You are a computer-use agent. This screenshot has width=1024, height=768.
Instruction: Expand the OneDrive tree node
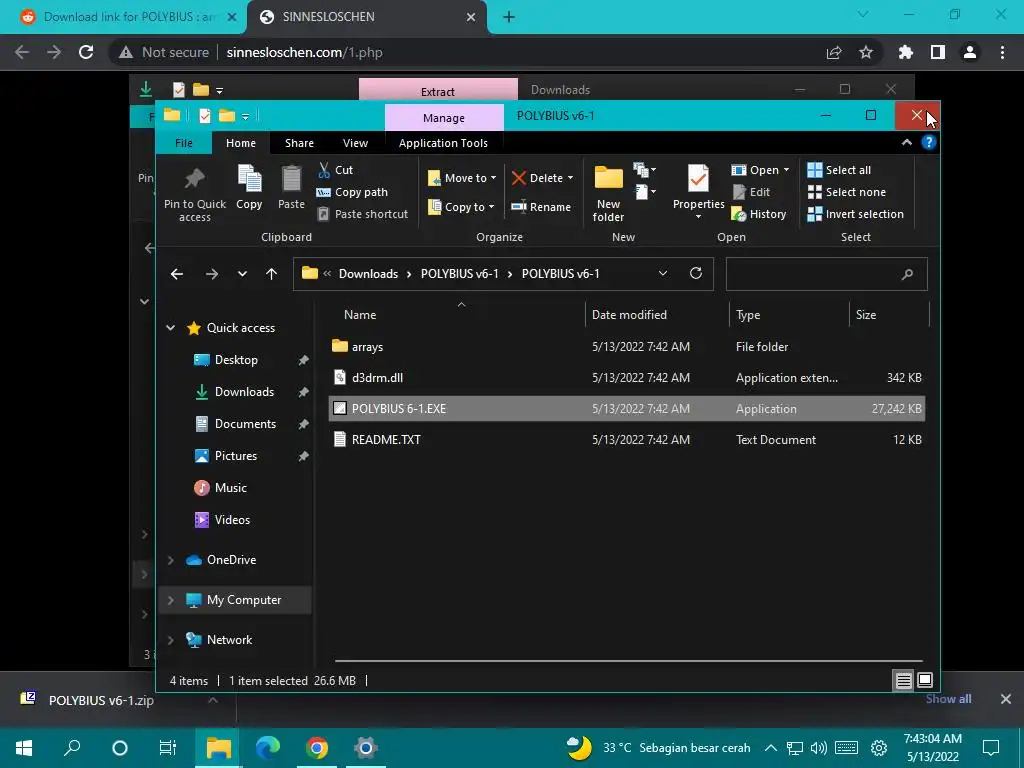point(170,560)
